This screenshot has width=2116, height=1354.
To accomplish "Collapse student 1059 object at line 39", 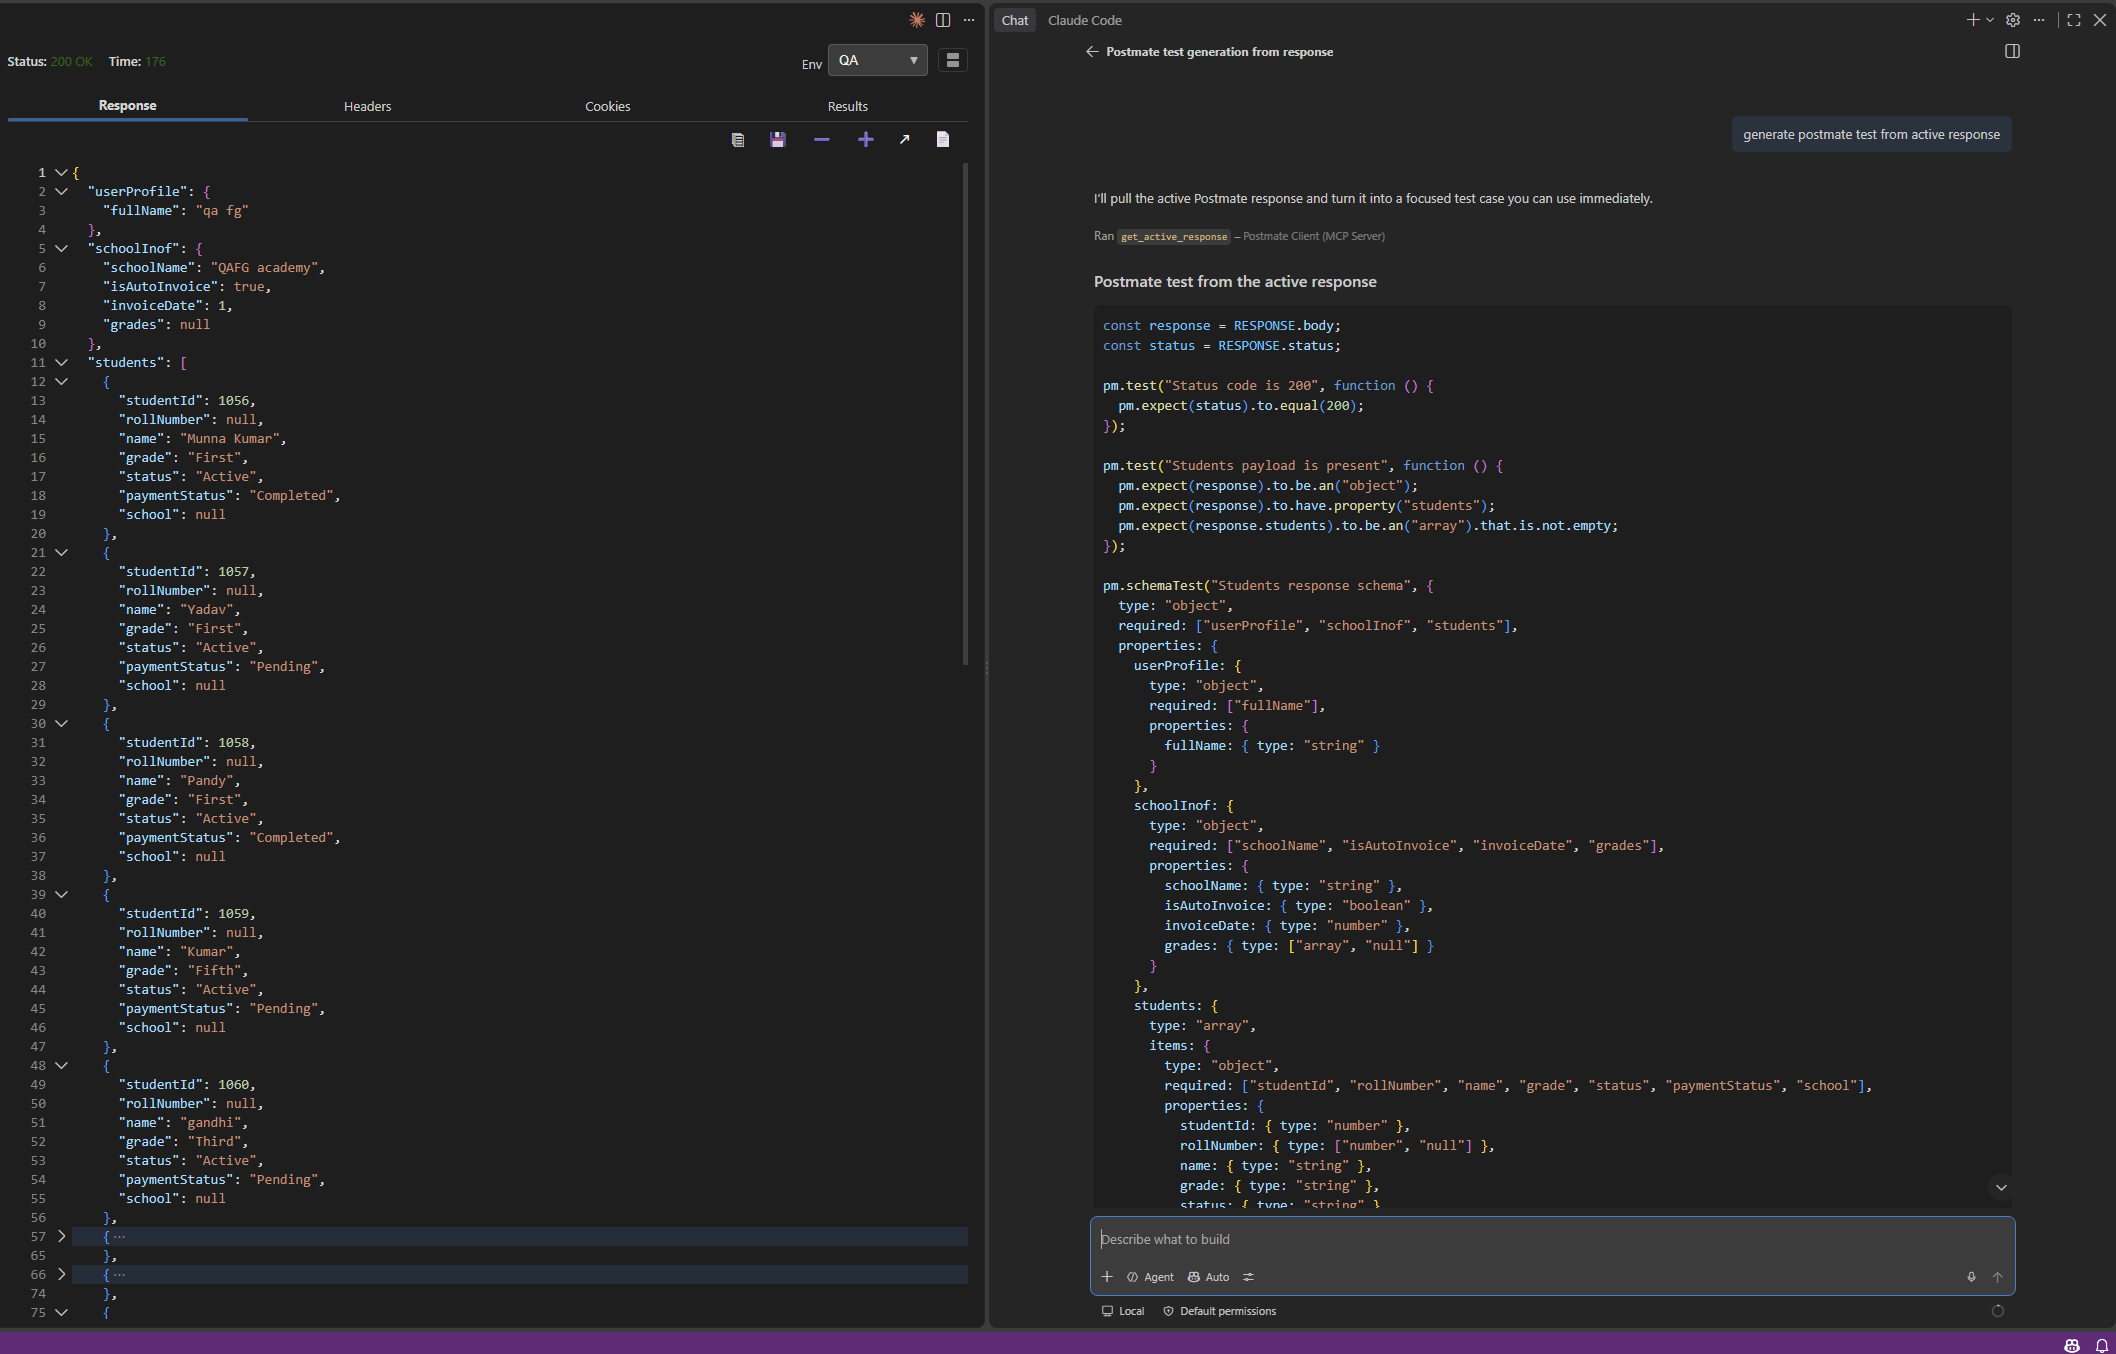I will [x=61, y=895].
